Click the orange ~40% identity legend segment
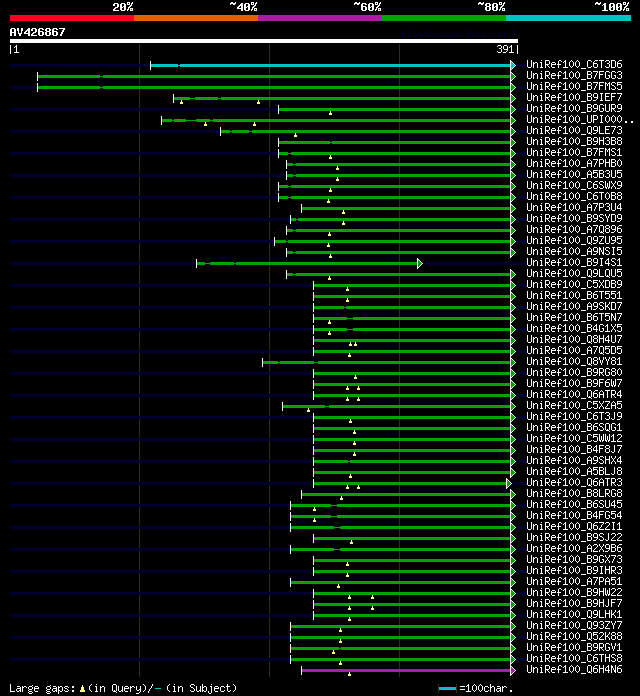This screenshot has width=640, height=696. pyautogui.click(x=196, y=18)
